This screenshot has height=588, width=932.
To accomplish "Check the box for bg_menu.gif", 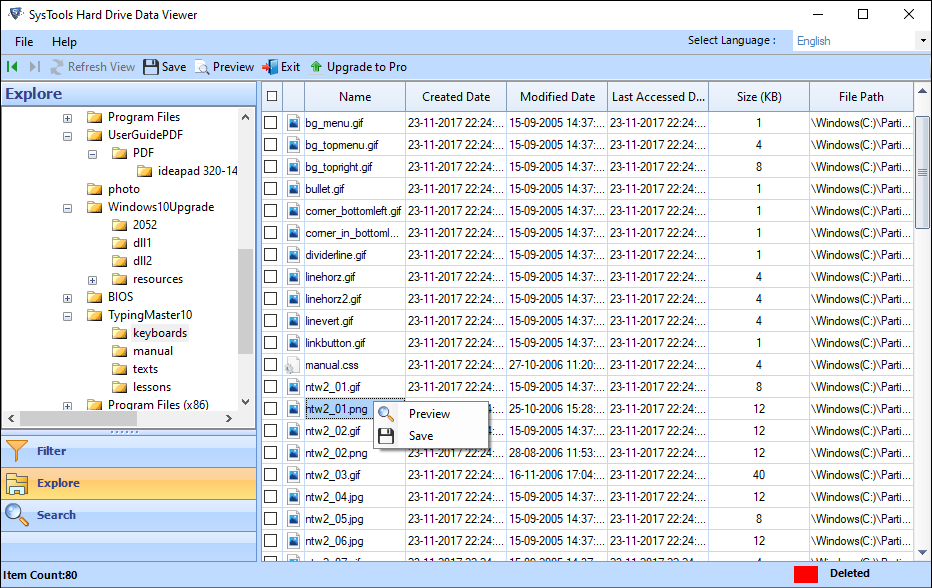I will (x=270, y=123).
